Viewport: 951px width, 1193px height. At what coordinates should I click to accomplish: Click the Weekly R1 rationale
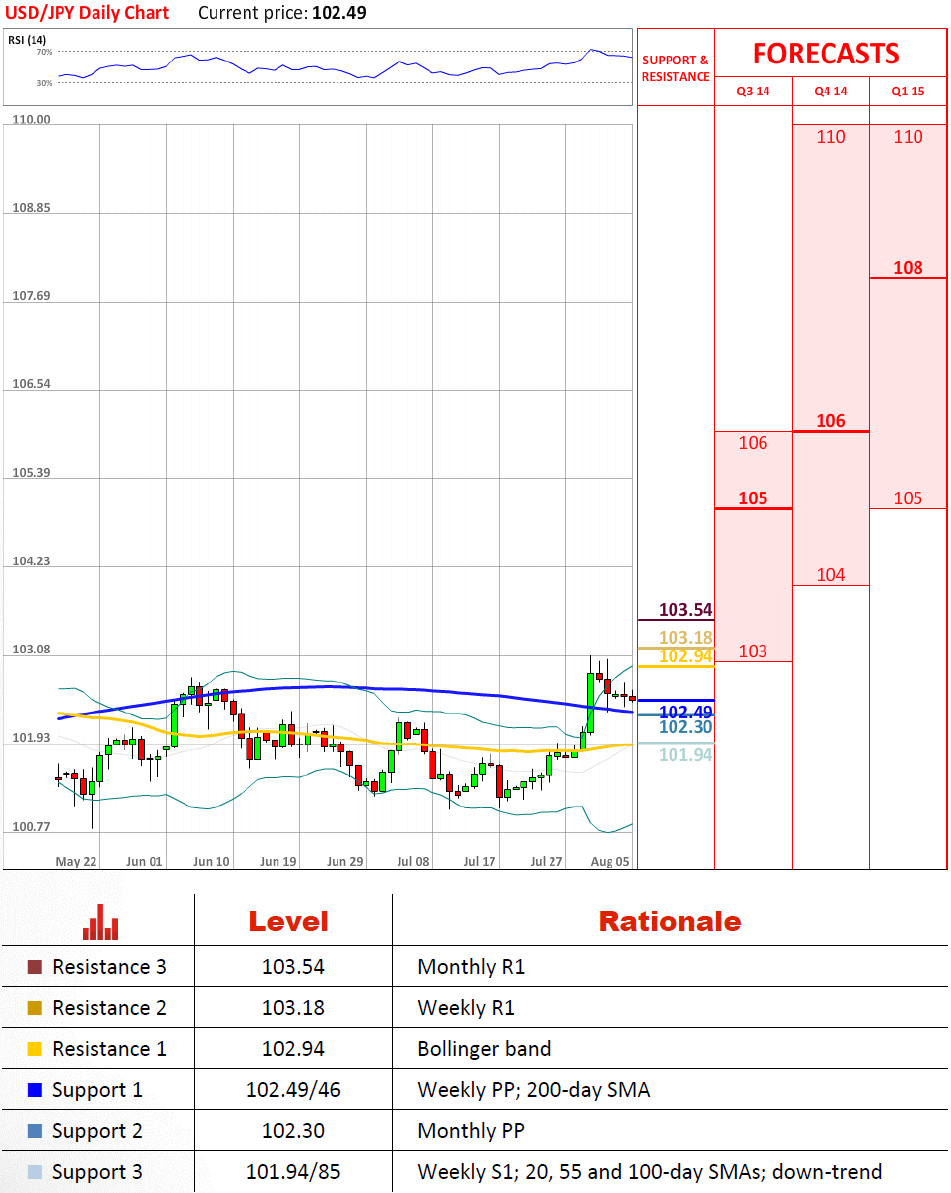[x=466, y=1008]
